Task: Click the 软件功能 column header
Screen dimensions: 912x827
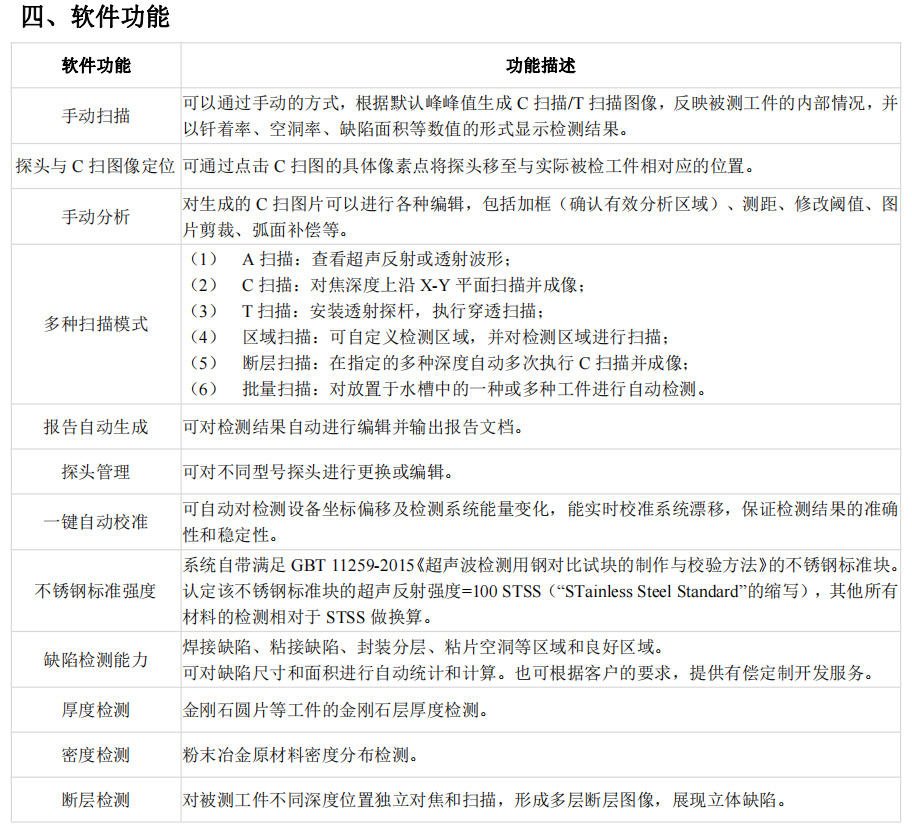Action: (97, 66)
